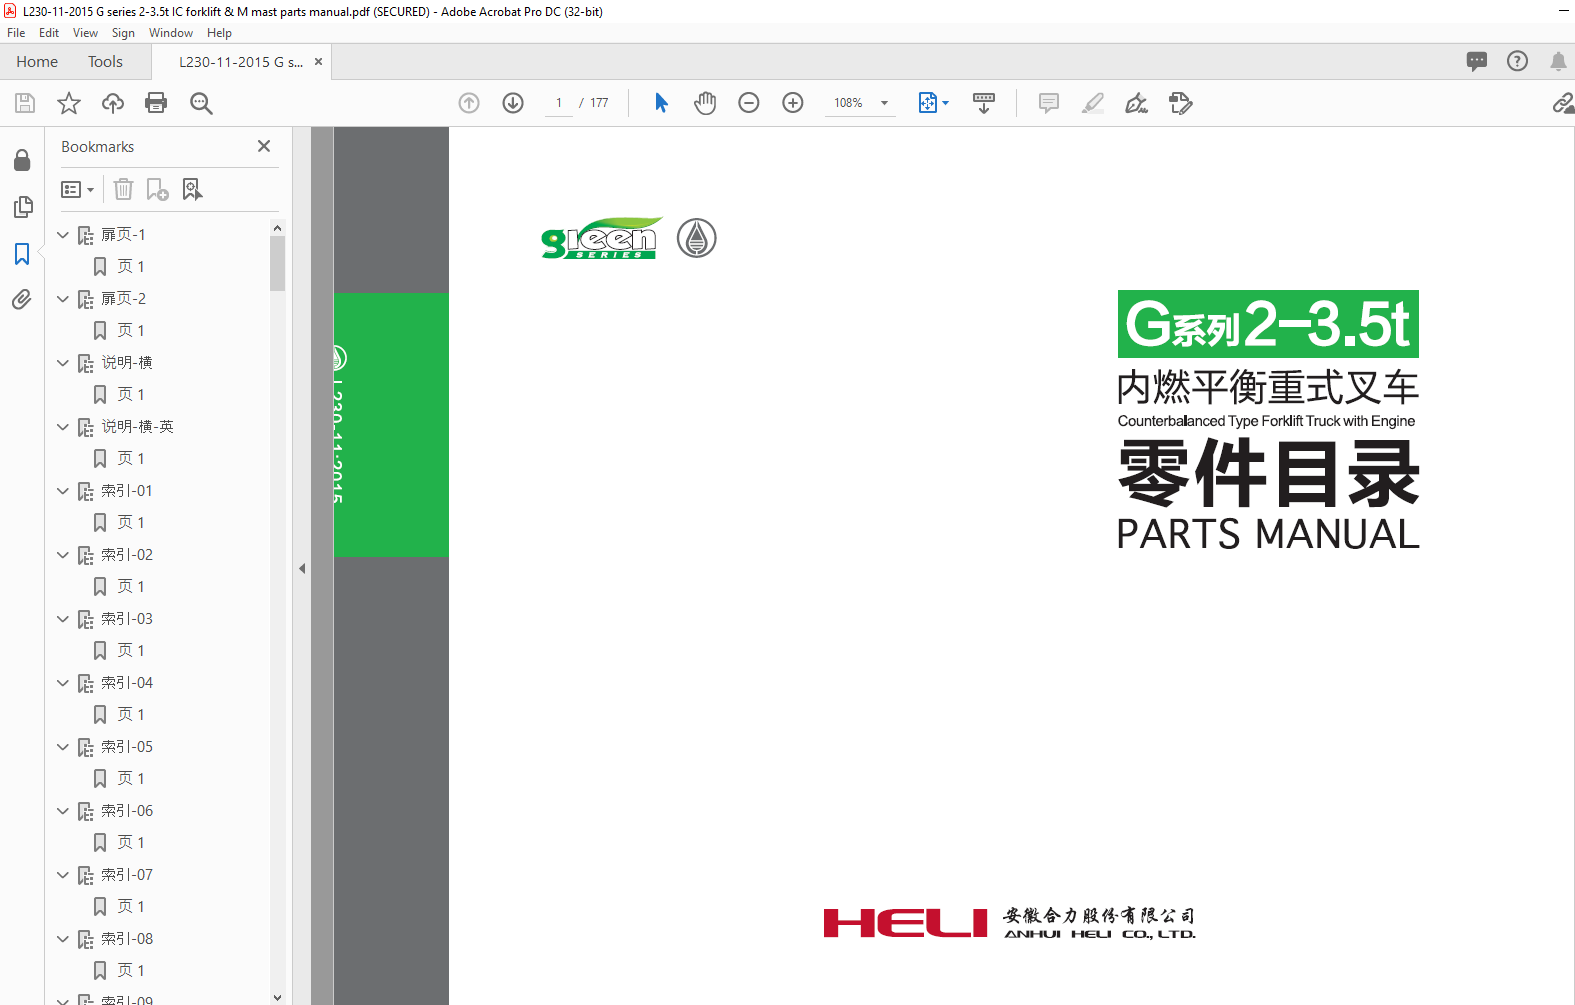
Task: Enable scrolling mode icon
Action: [x=984, y=103]
